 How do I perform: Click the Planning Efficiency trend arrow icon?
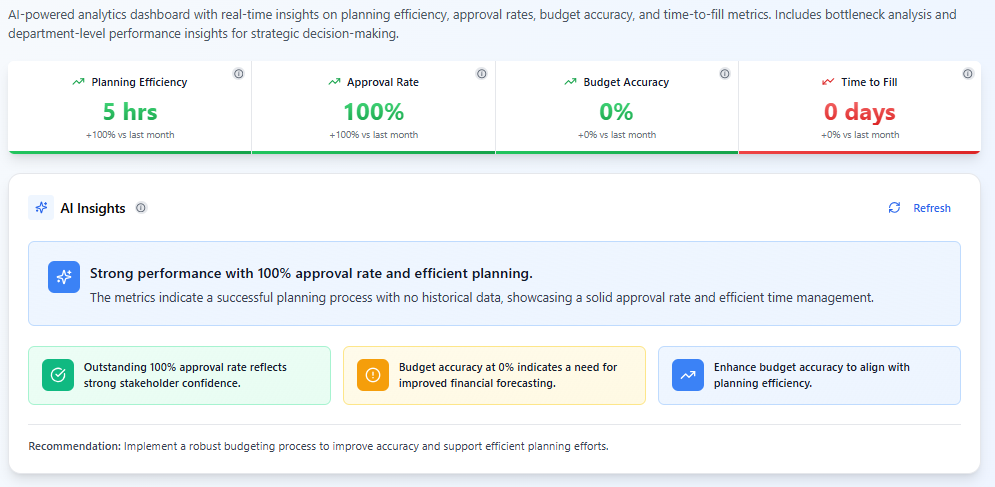pyautogui.click(x=78, y=82)
